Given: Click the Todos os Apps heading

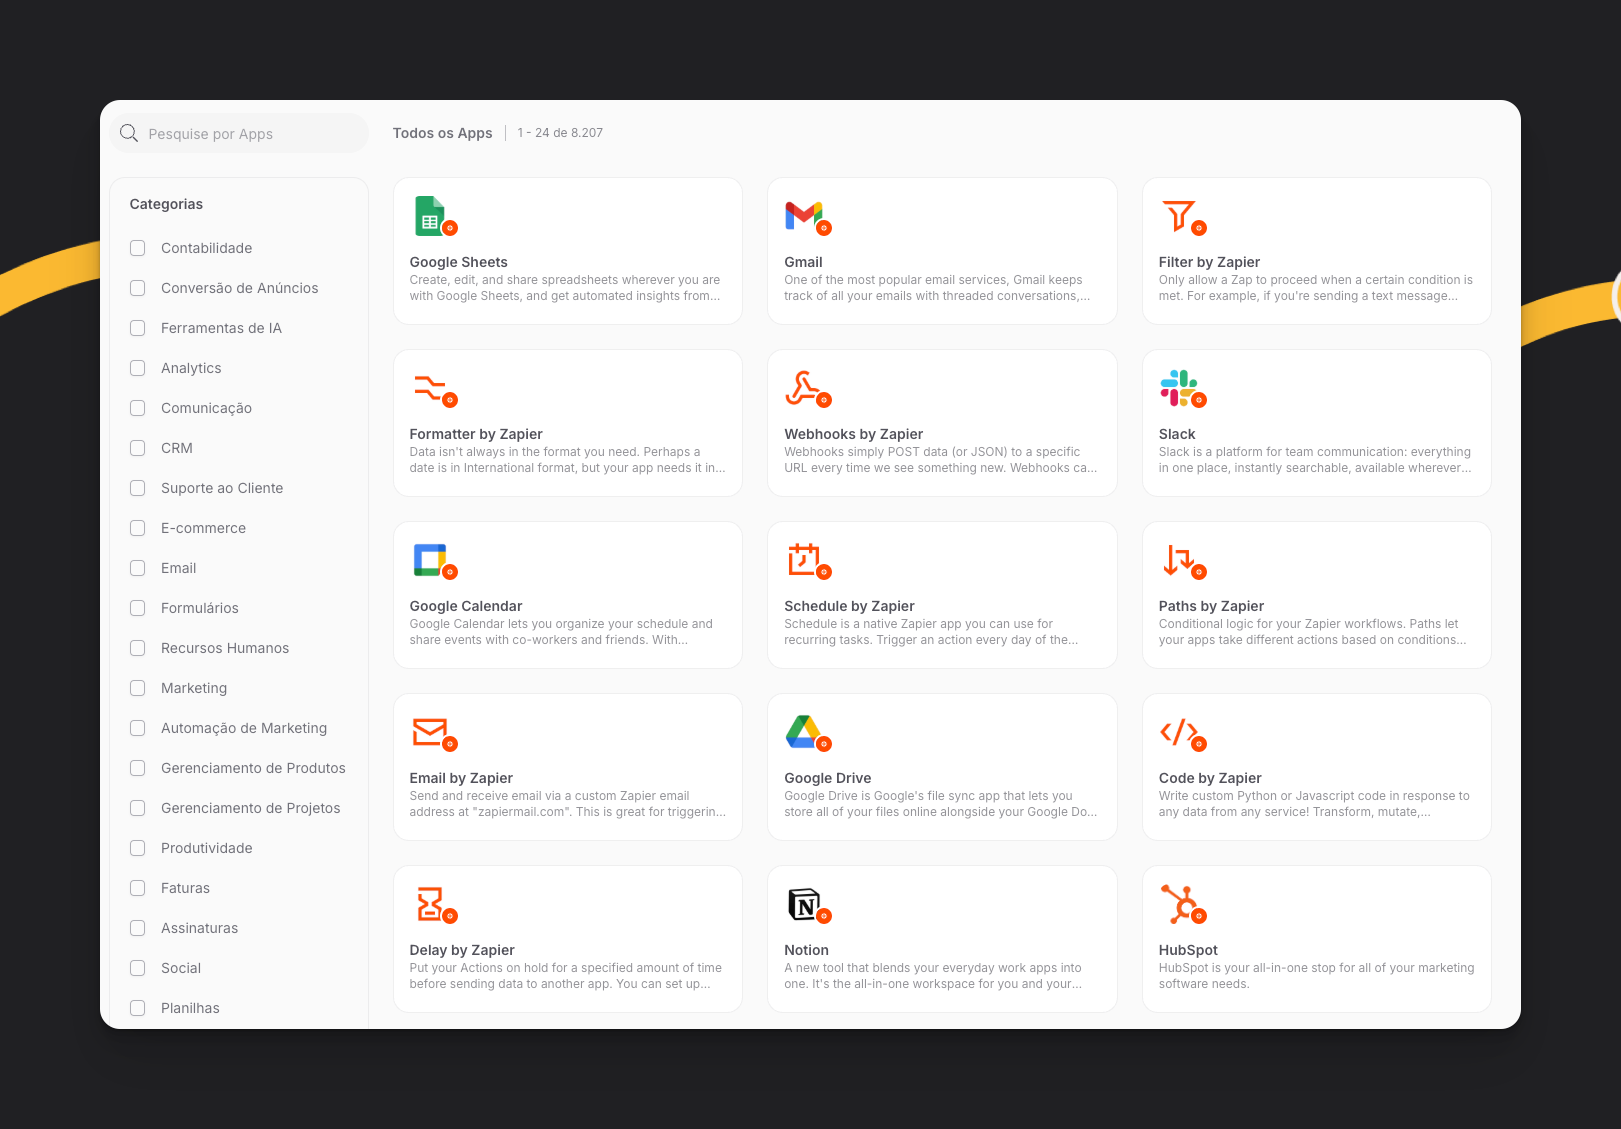Looking at the screenshot, I should pyautogui.click(x=442, y=133).
